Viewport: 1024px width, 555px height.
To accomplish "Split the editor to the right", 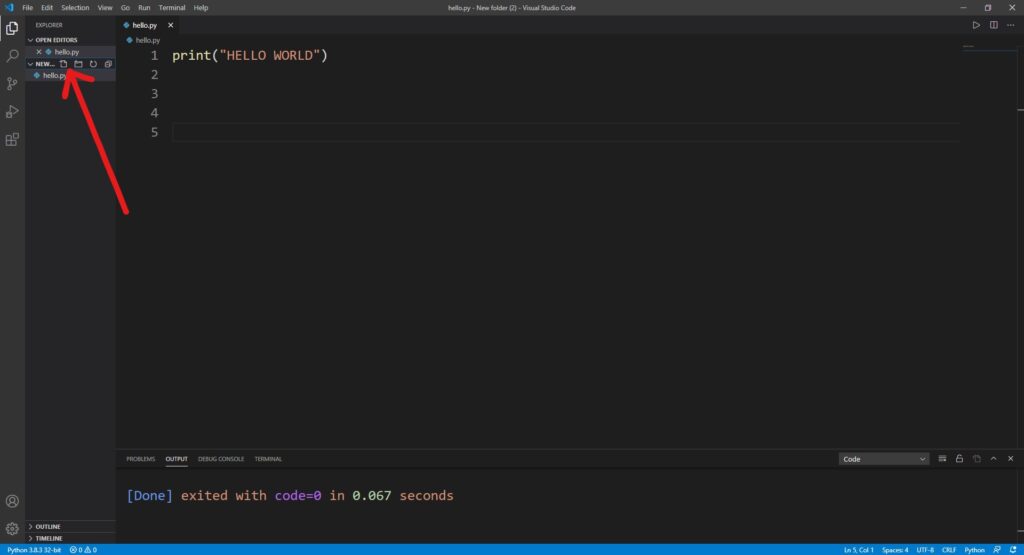I will (993, 25).
